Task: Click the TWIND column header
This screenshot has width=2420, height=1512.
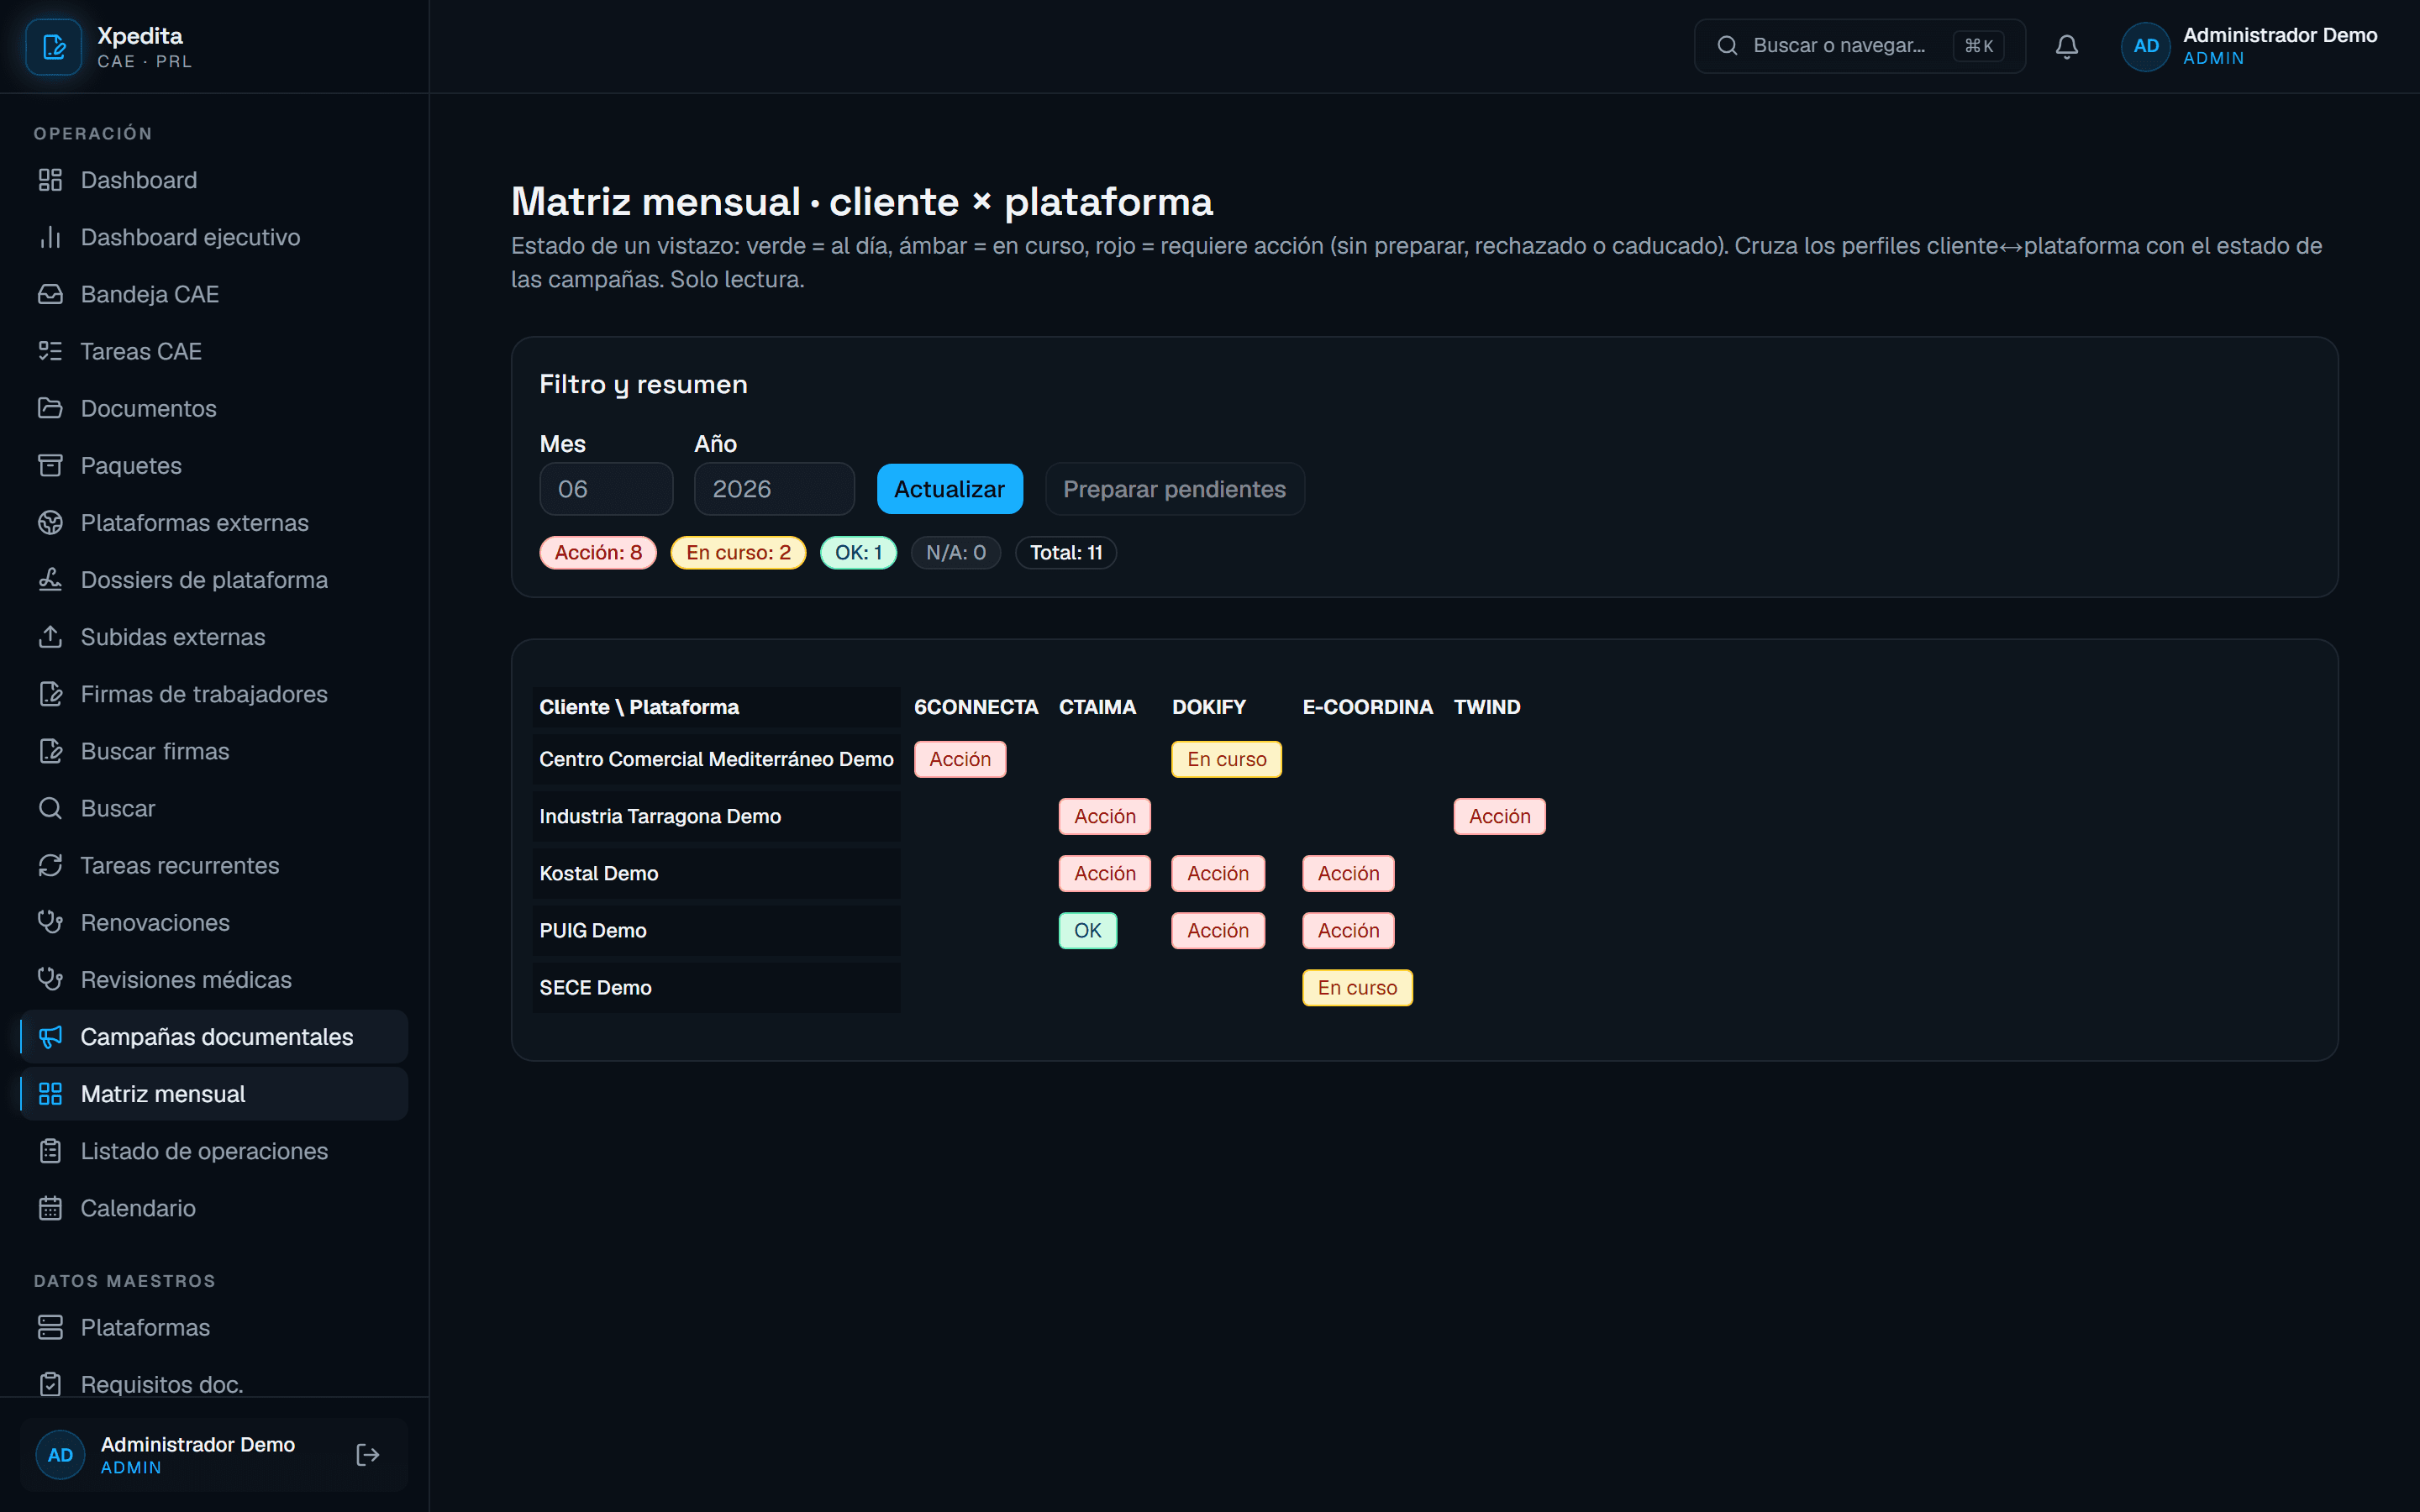Action: [1486, 707]
